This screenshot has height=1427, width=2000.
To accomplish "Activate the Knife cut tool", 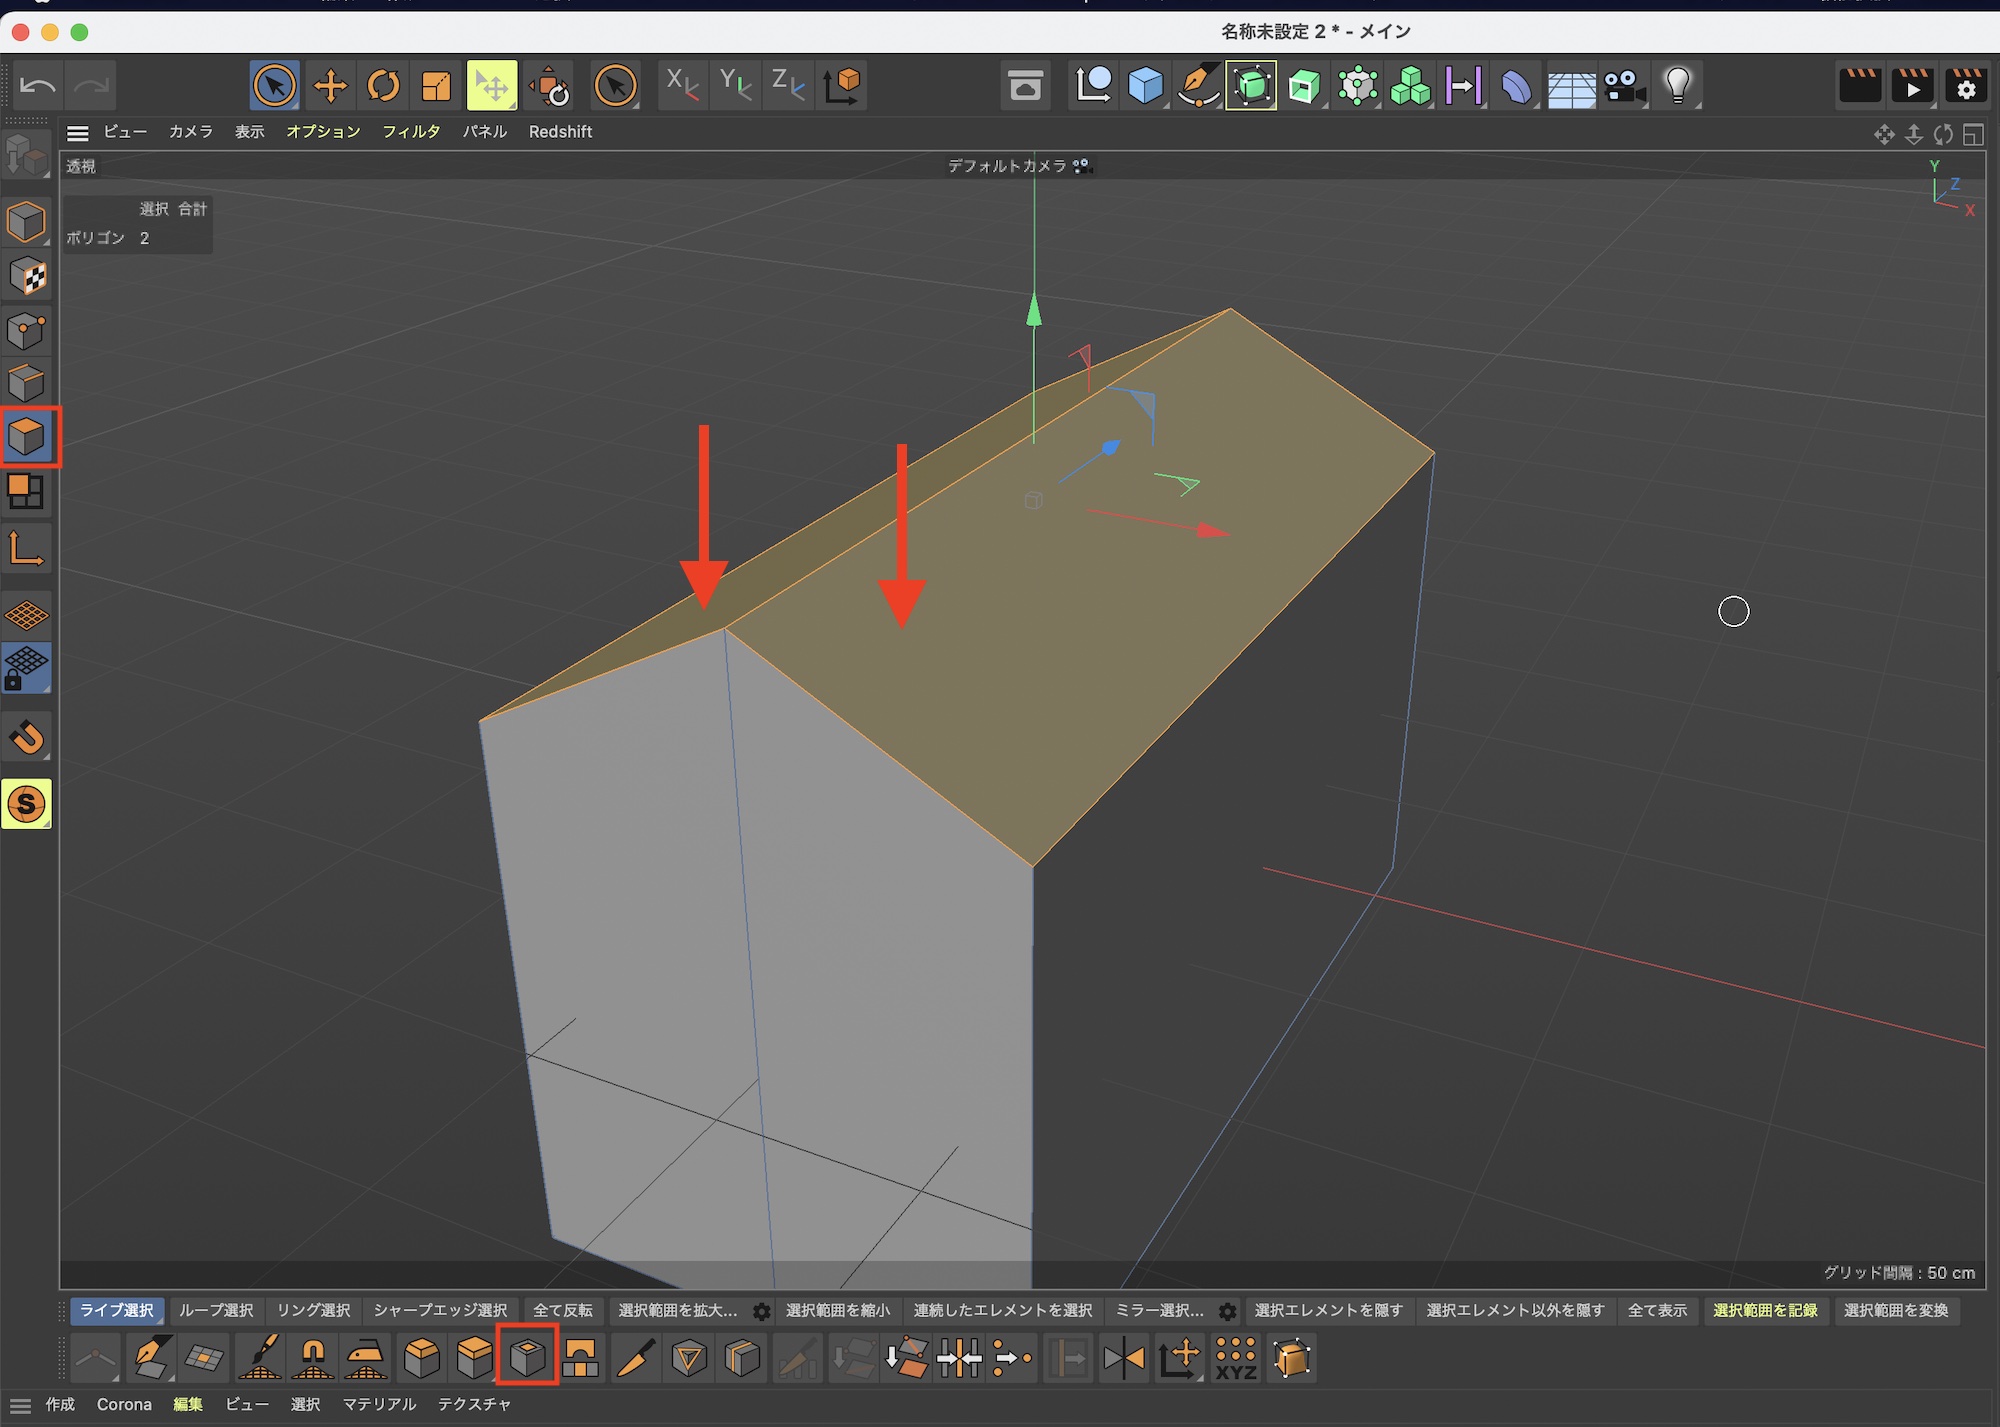I will click(x=635, y=1358).
